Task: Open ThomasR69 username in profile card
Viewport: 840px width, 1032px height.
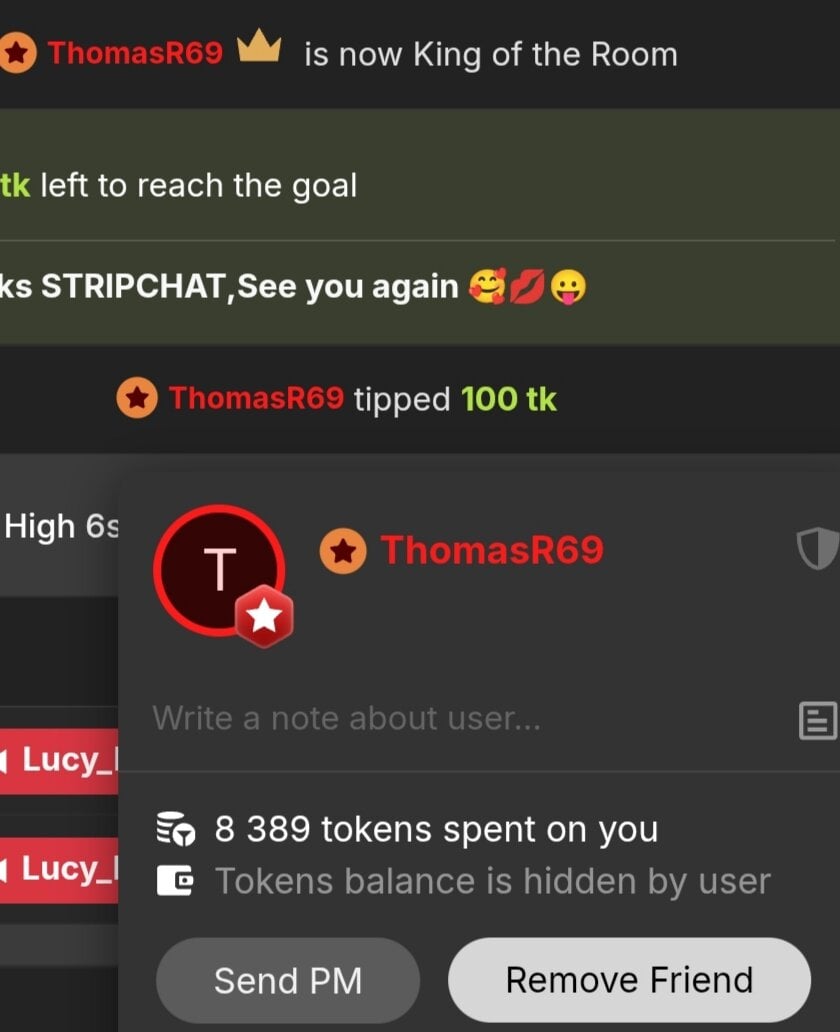Action: (x=492, y=550)
